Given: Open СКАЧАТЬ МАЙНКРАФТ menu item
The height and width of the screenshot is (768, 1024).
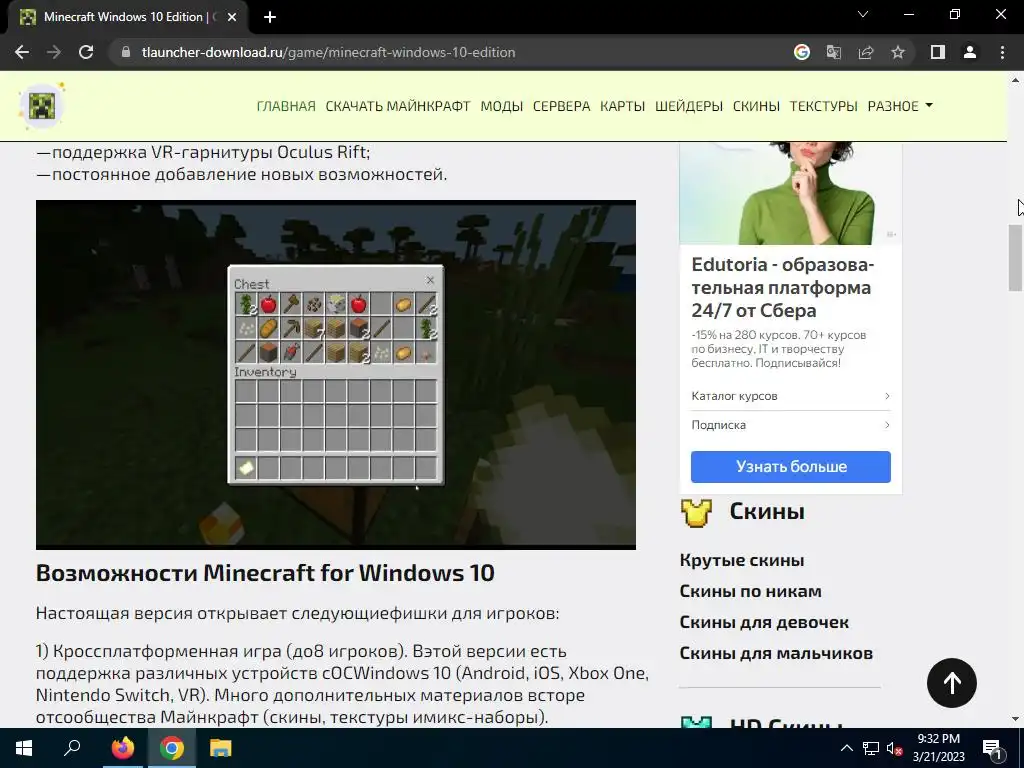Looking at the screenshot, I should tap(398, 106).
